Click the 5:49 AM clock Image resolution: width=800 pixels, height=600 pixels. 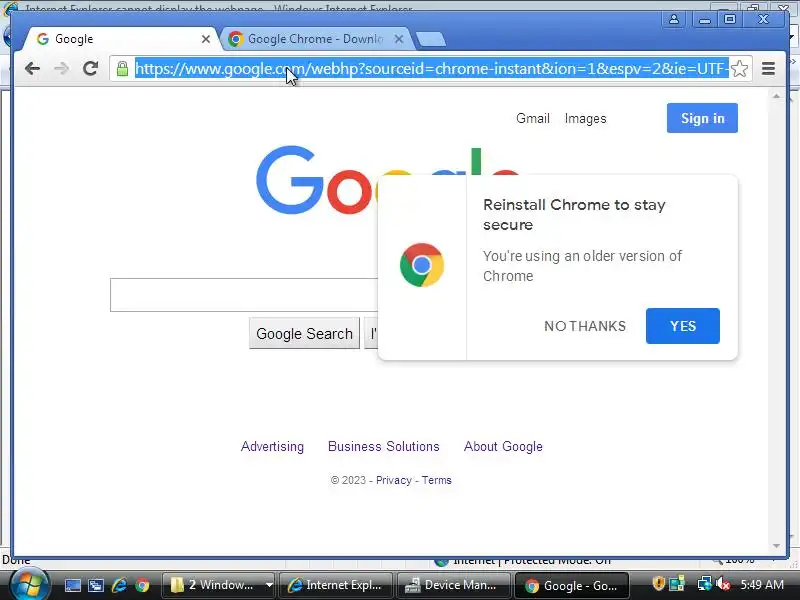click(x=762, y=585)
